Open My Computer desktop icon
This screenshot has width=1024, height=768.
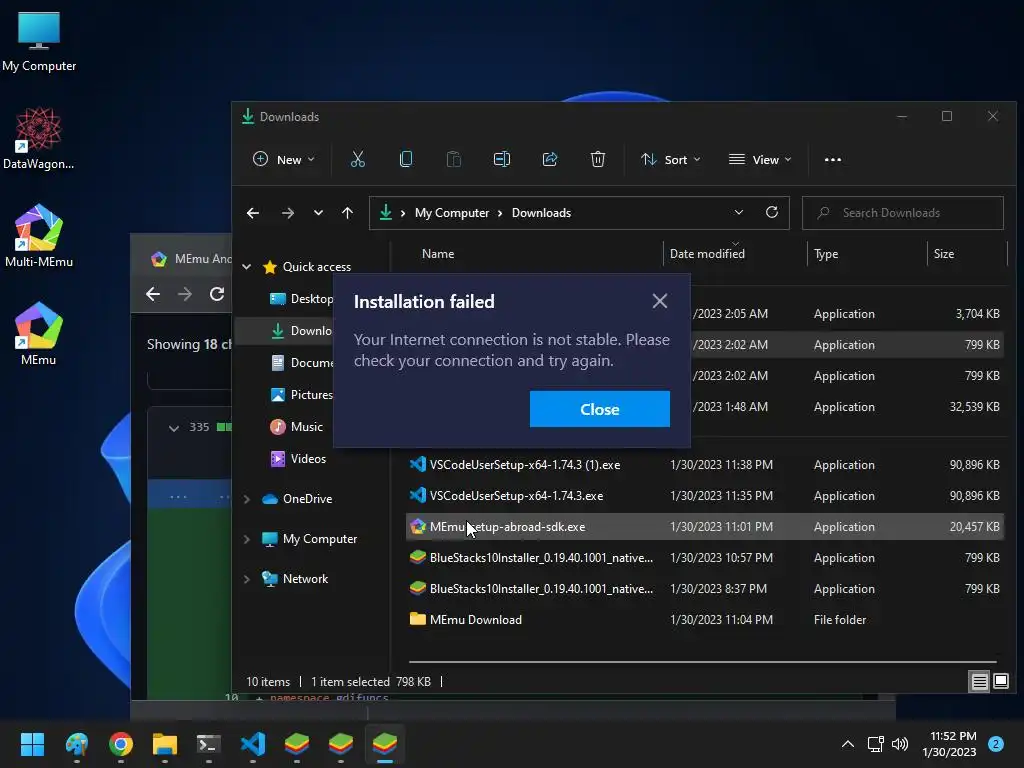click(39, 40)
